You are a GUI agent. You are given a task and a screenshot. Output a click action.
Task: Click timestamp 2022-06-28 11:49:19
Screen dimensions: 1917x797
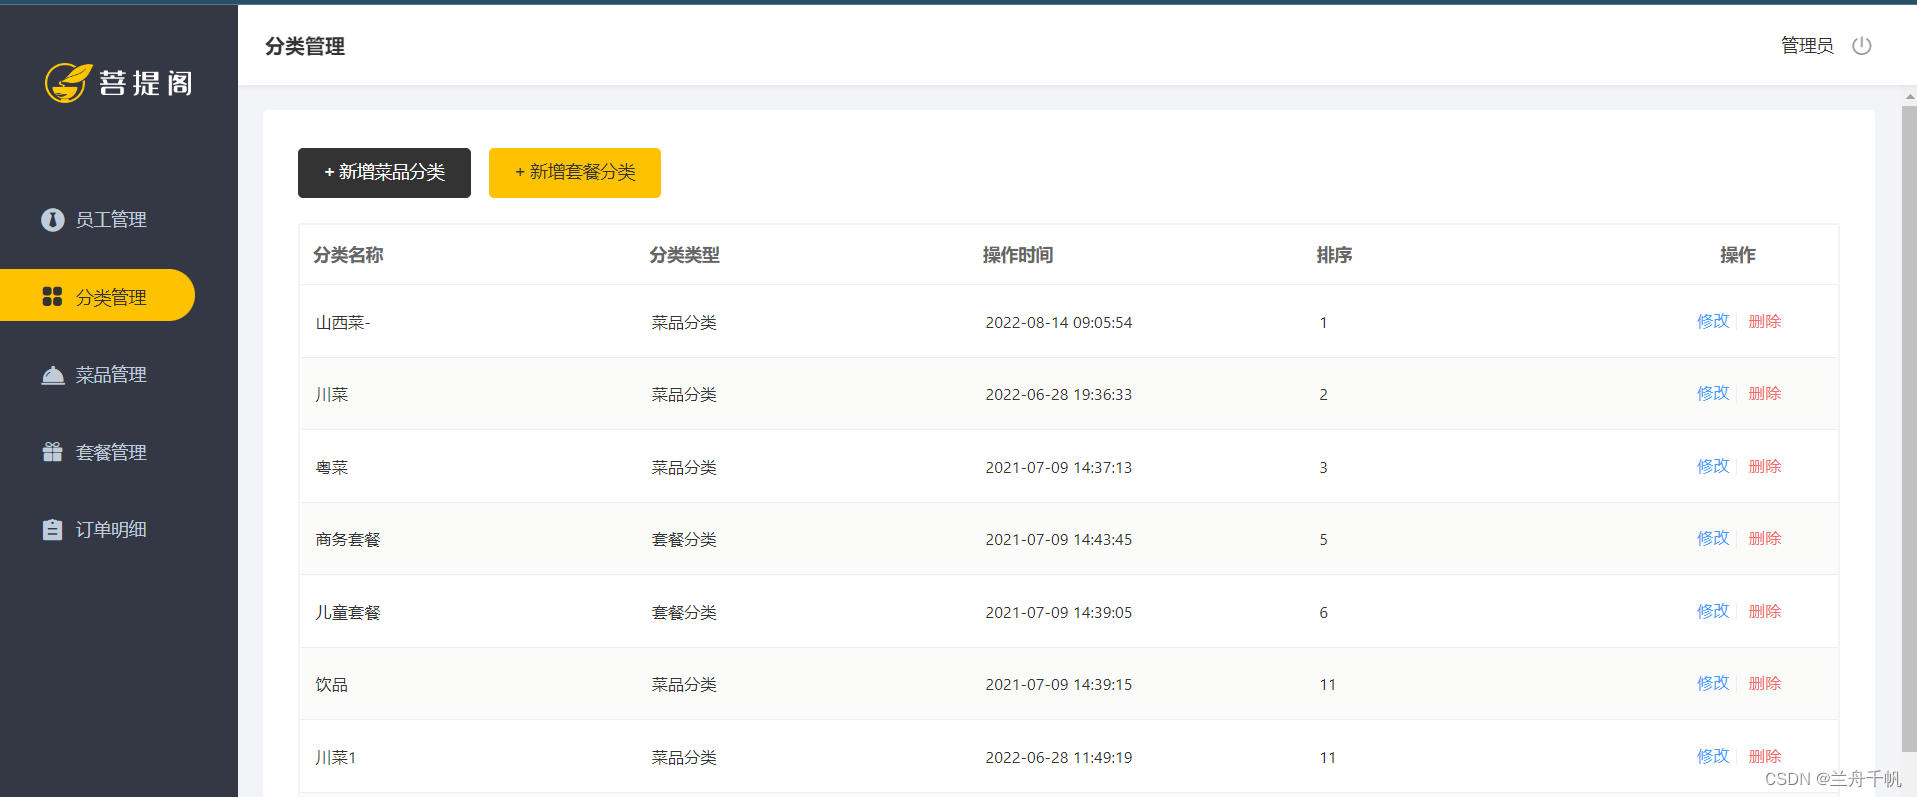pos(1059,757)
